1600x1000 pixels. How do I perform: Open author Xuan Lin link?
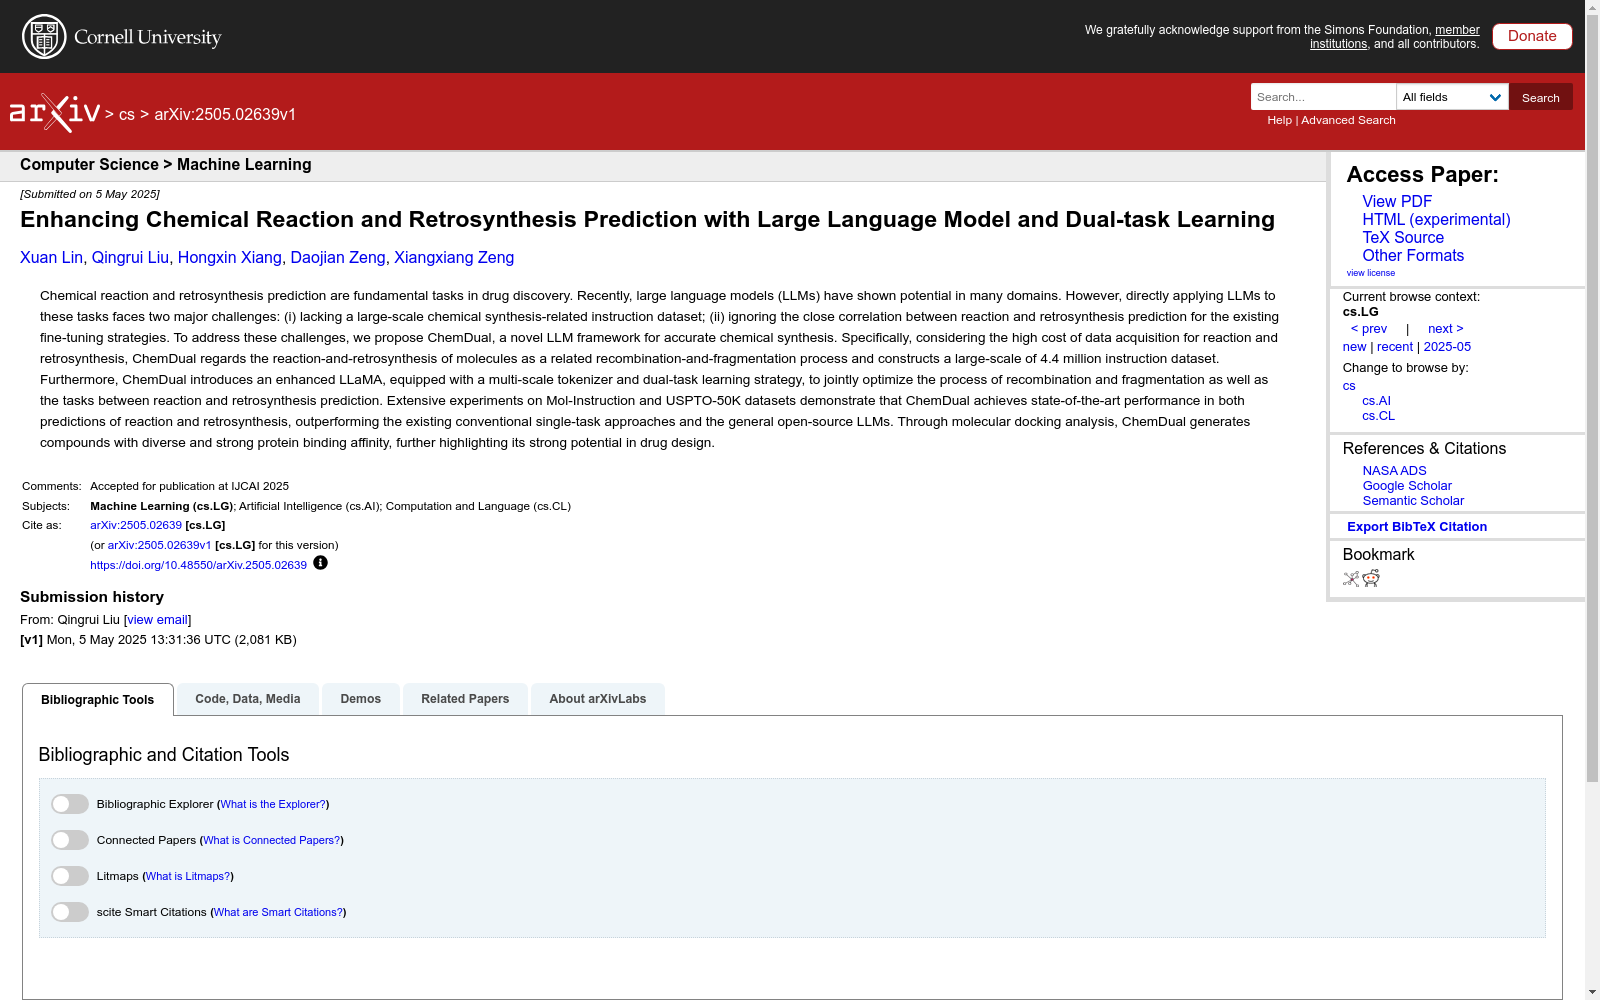[51, 258]
